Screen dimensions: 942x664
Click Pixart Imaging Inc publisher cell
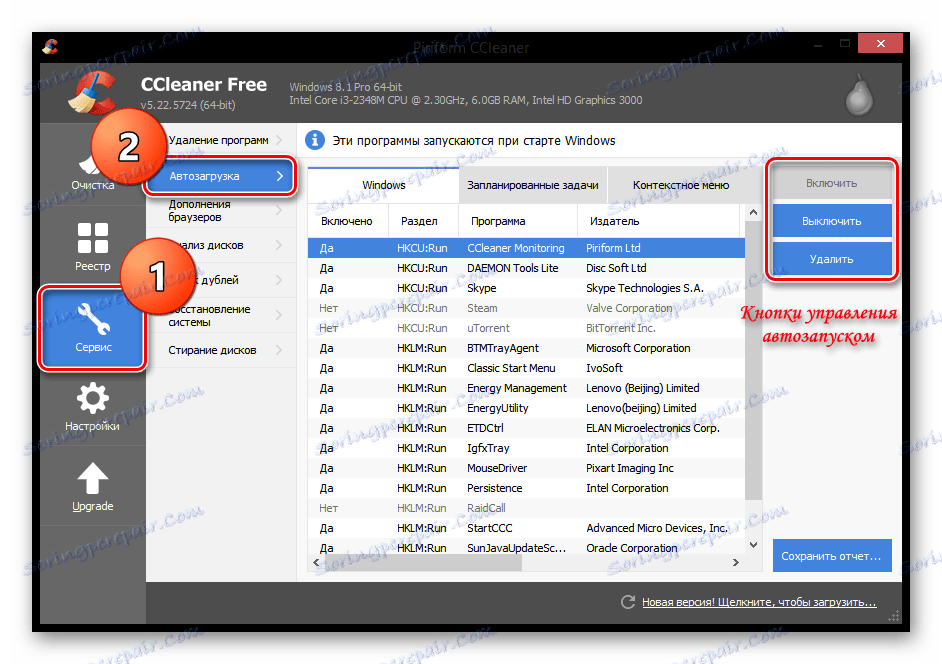[630, 468]
